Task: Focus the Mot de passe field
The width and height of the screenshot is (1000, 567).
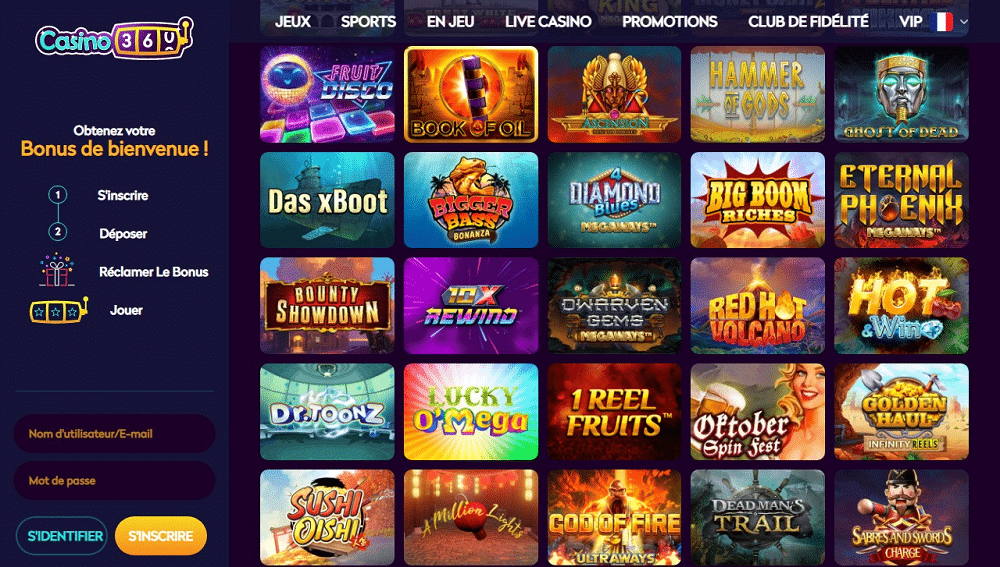Action: pos(115,481)
